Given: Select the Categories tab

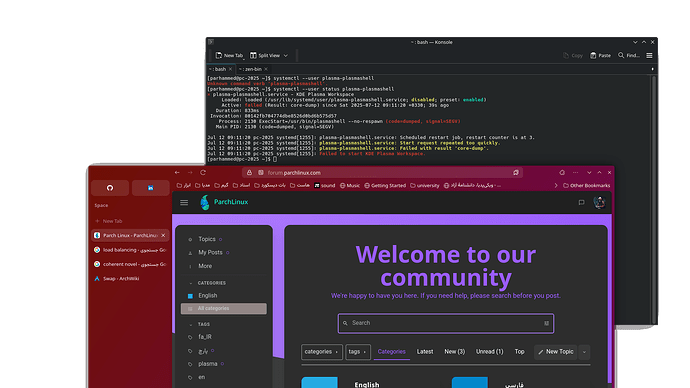Looking at the screenshot, I should pos(392,351).
